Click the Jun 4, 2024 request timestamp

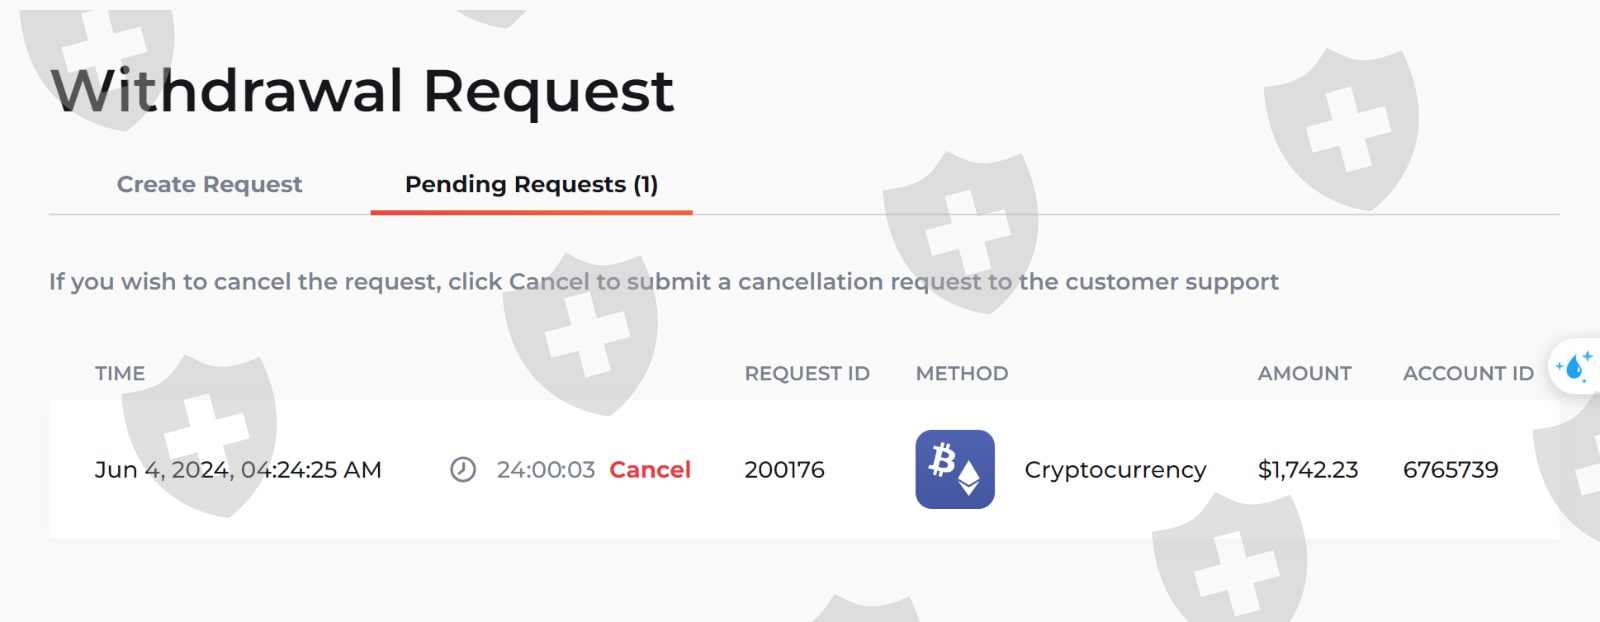pyautogui.click(x=238, y=470)
